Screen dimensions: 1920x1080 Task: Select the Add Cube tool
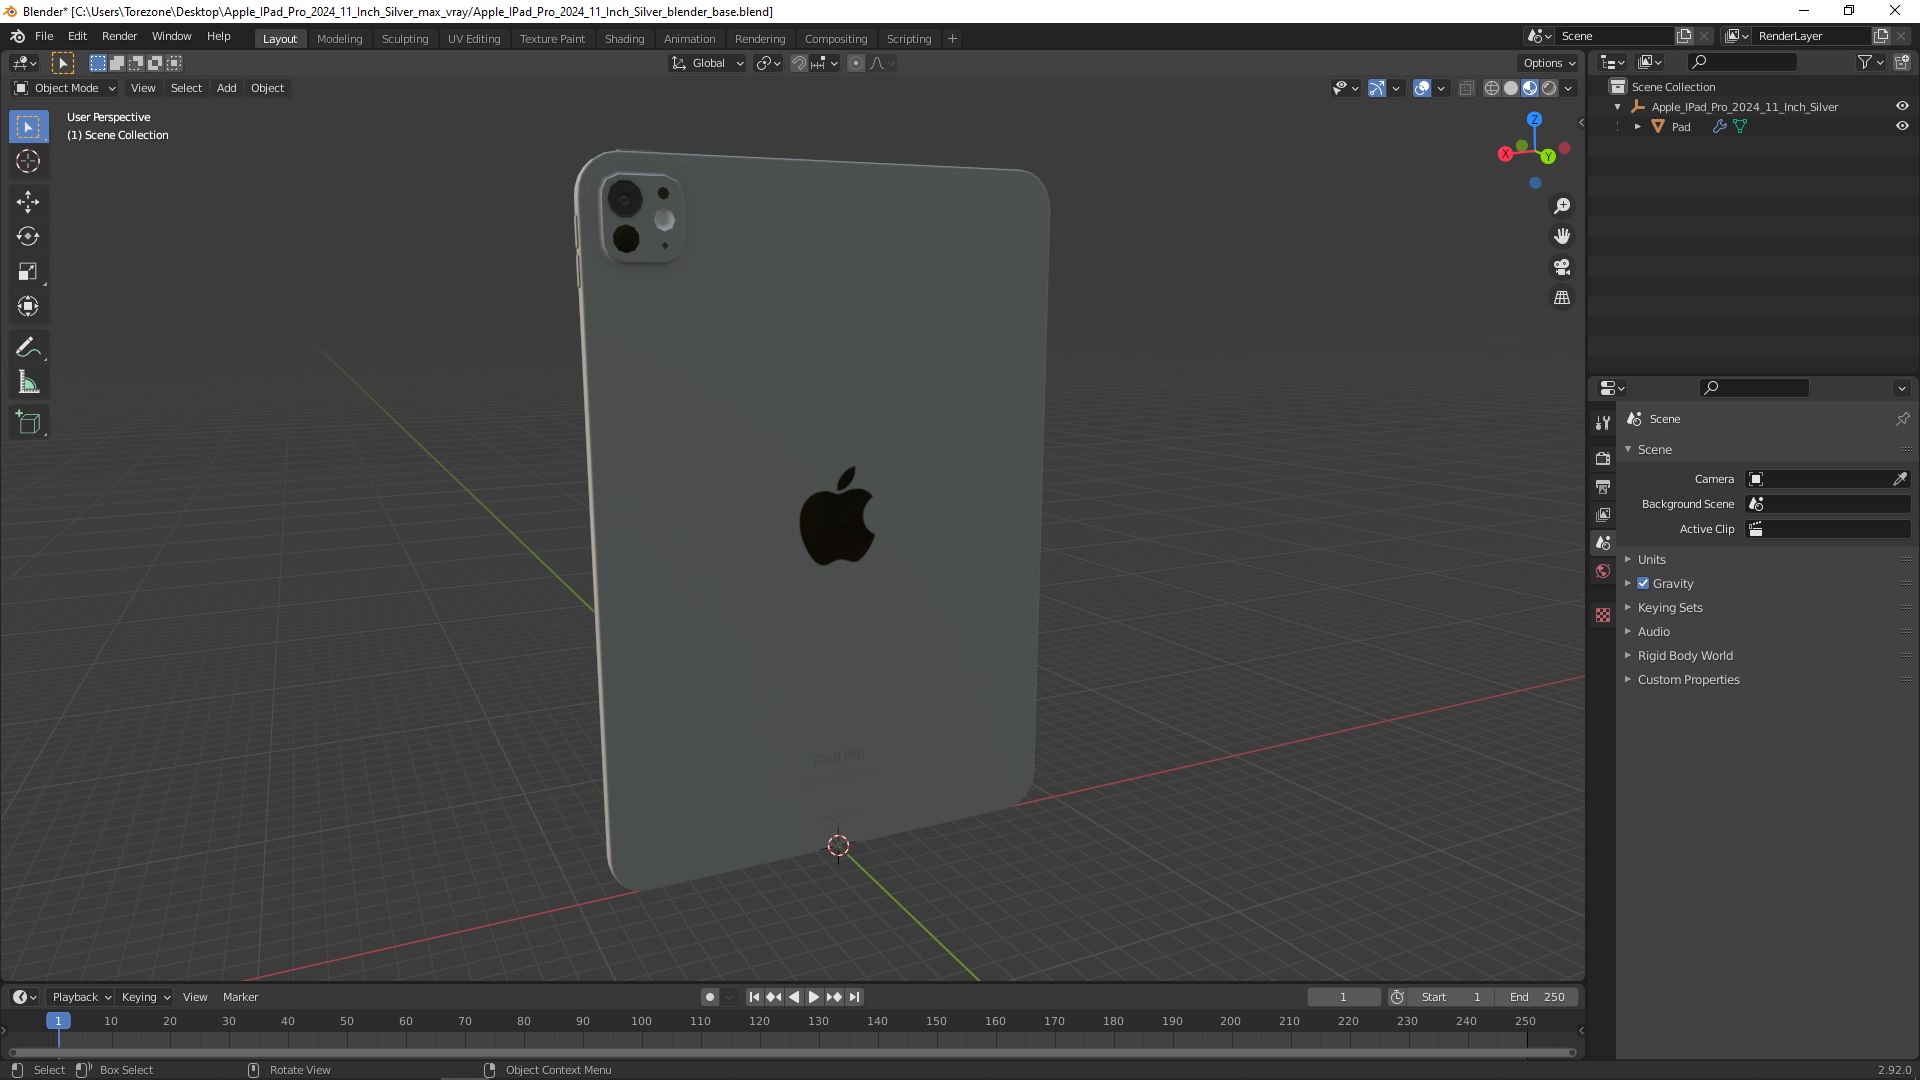click(x=28, y=423)
